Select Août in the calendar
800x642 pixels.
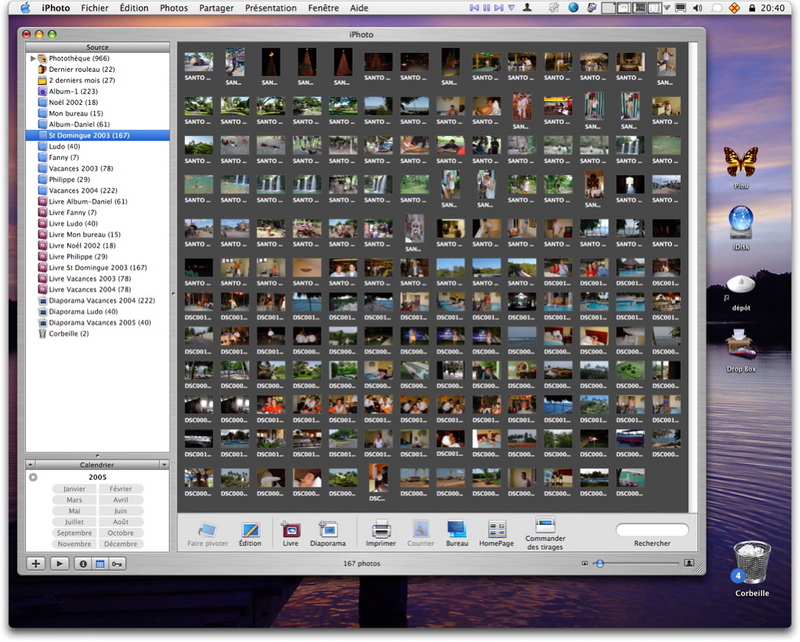point(121,522)
